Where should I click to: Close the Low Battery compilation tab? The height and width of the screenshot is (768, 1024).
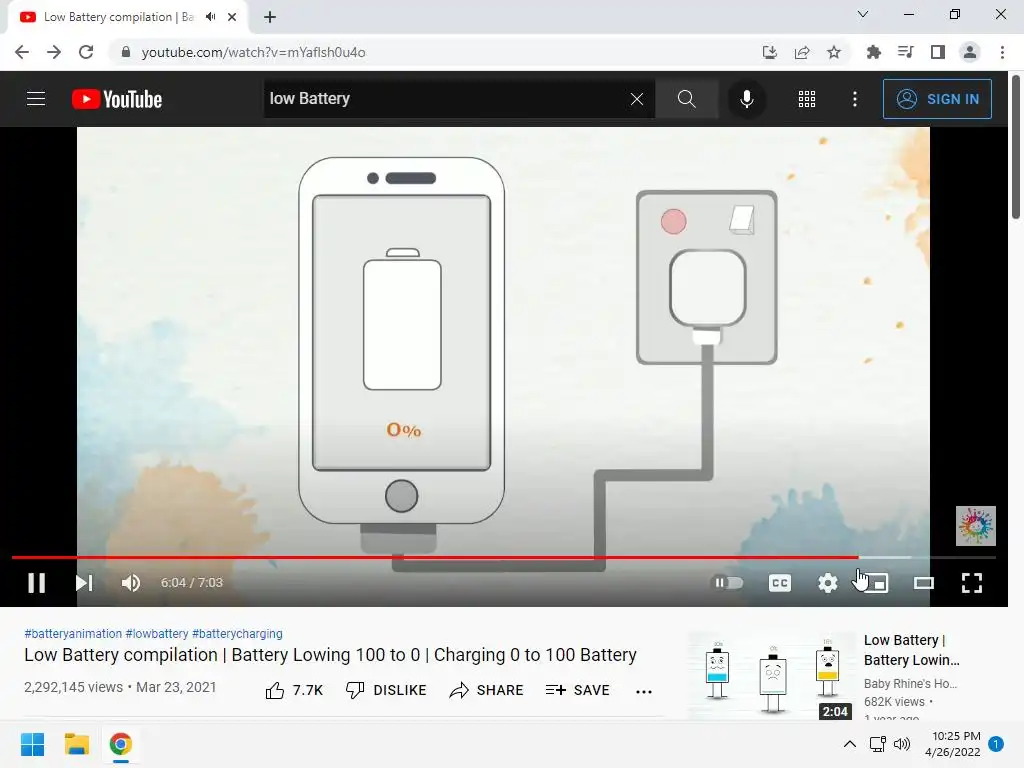tap(232, 17)
